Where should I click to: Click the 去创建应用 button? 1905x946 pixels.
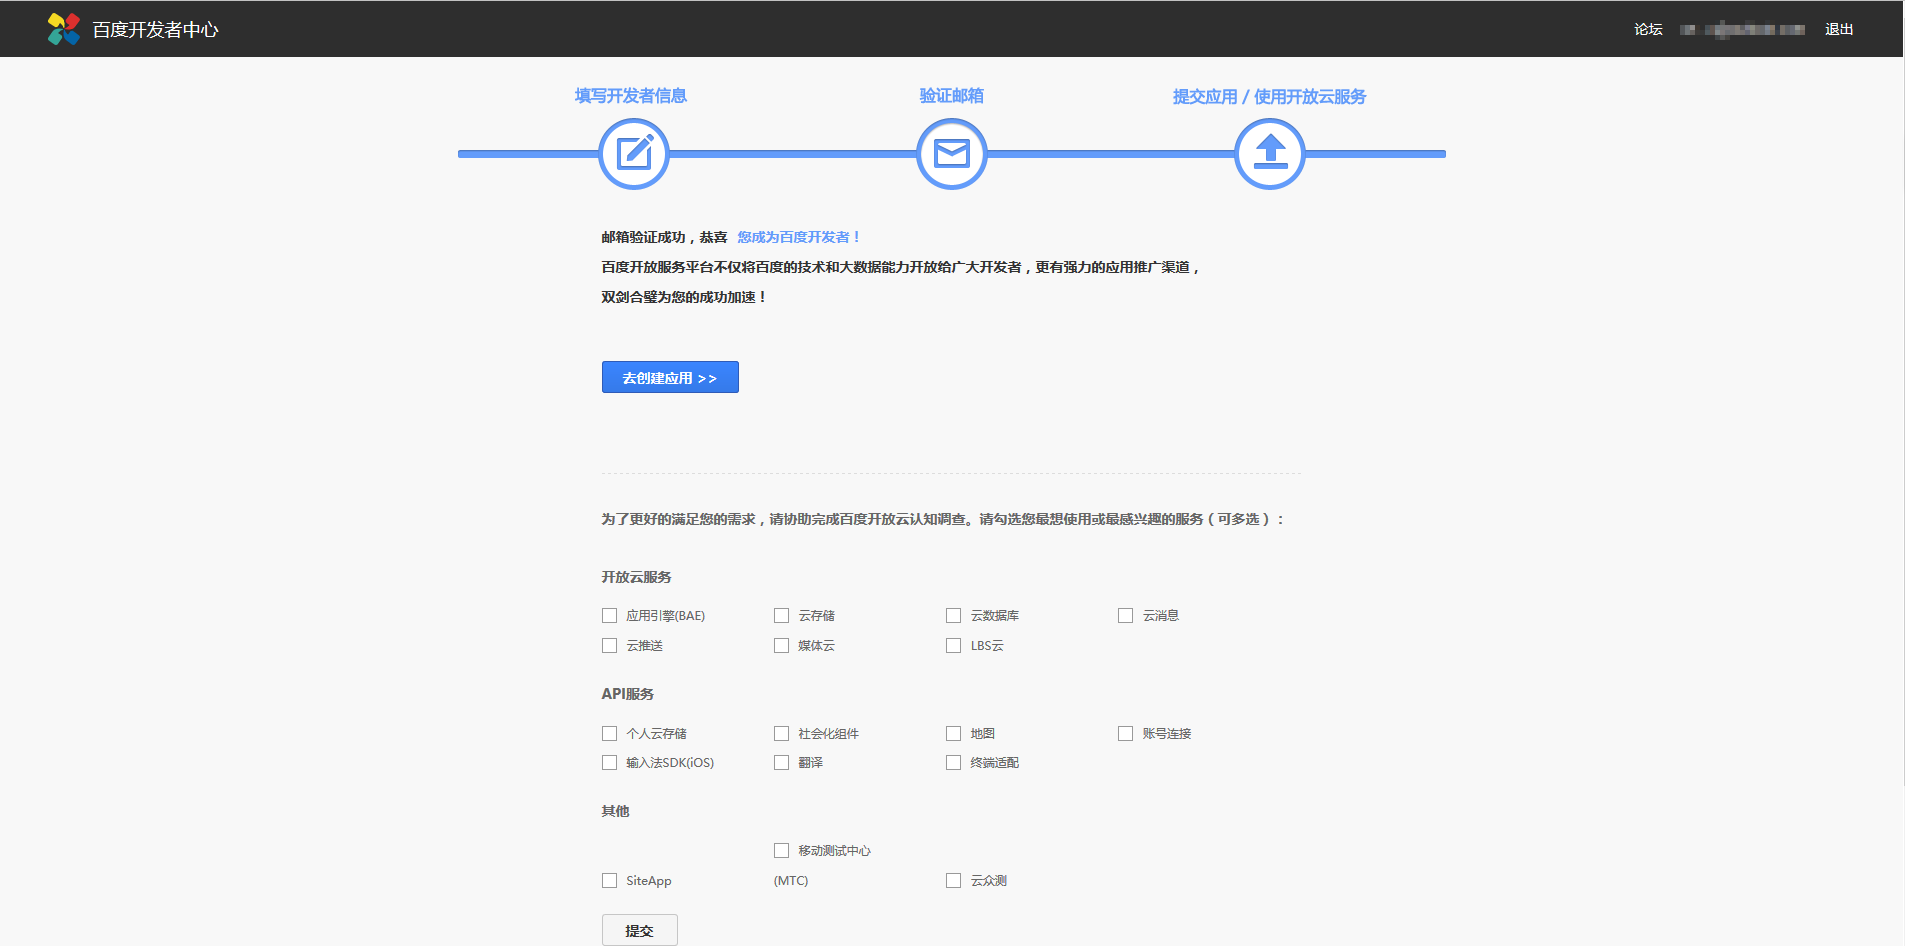pos(670,377)
